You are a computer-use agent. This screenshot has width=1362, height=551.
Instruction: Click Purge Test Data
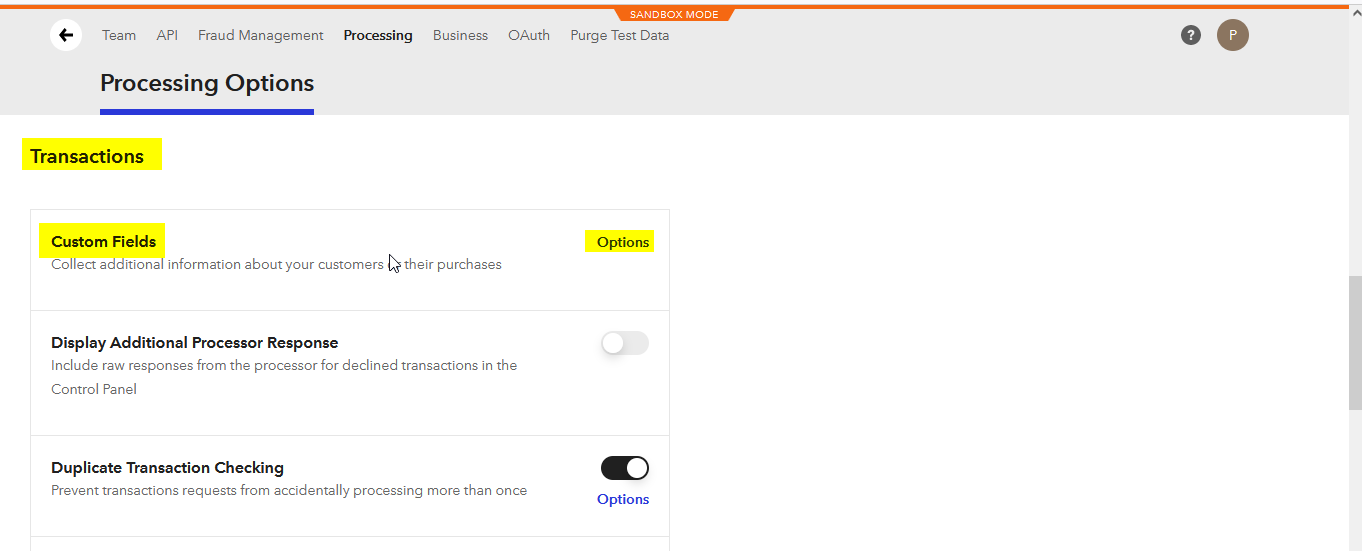coord(619,35)
